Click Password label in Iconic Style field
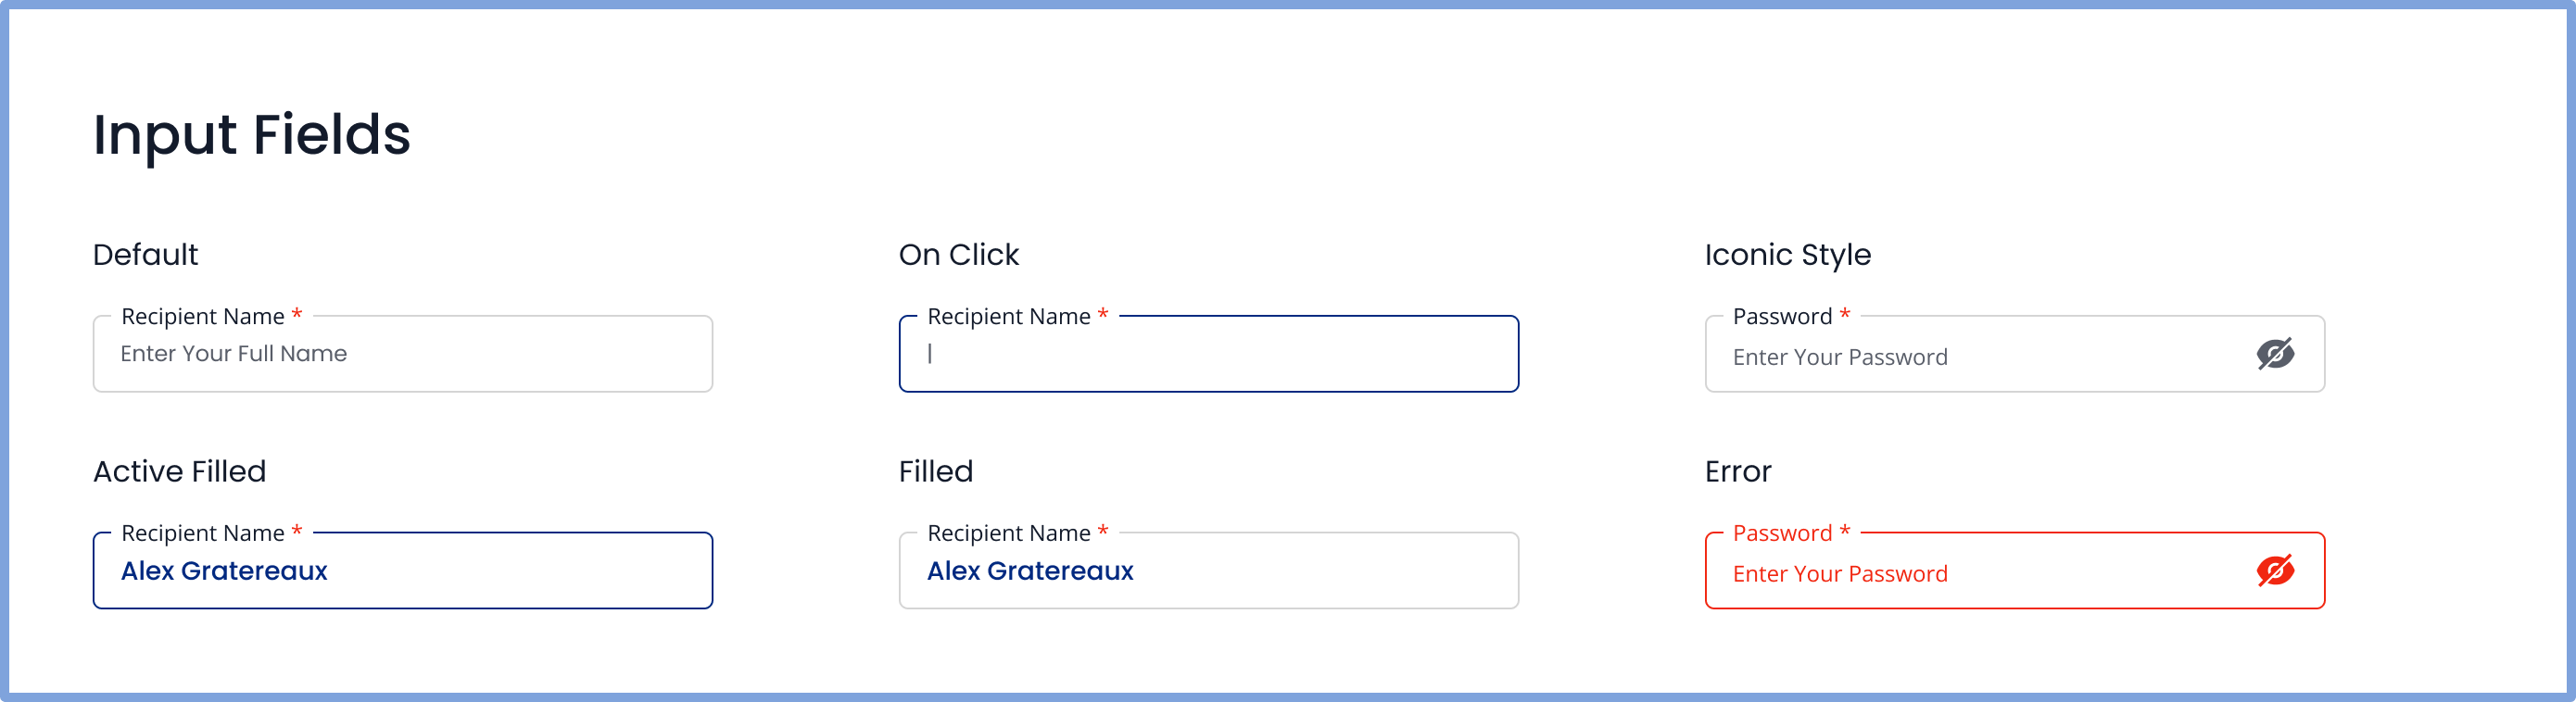The image size is (2576, 702). point(1782,317)
